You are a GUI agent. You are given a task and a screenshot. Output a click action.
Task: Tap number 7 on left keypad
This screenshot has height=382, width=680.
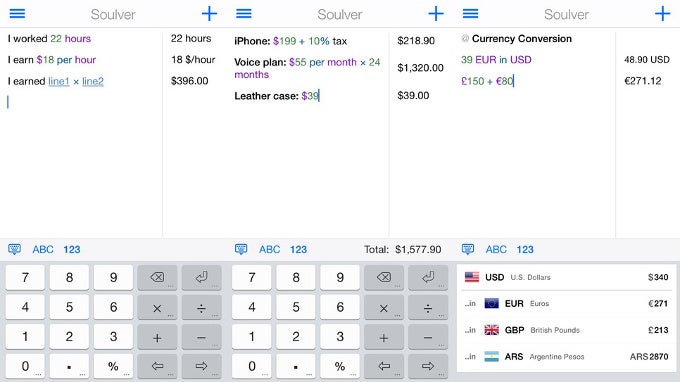[x=25, y=278]
